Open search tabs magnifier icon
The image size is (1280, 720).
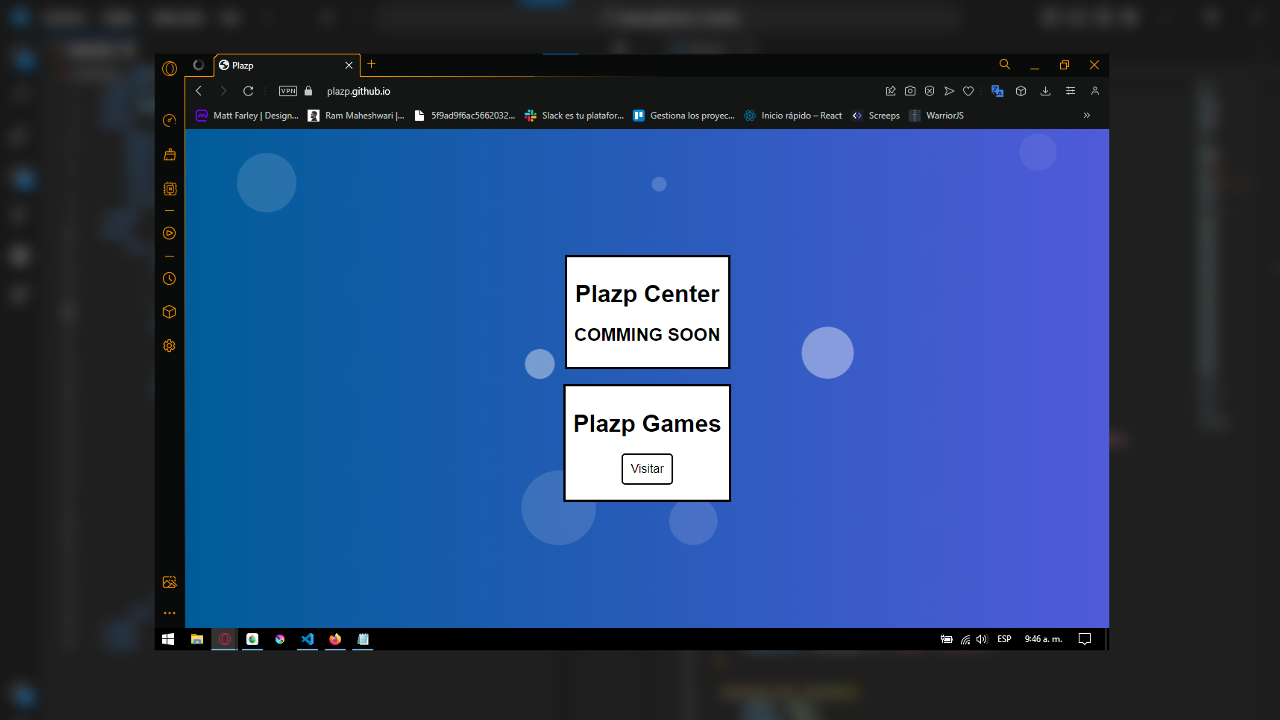[x=1005, y=65]
